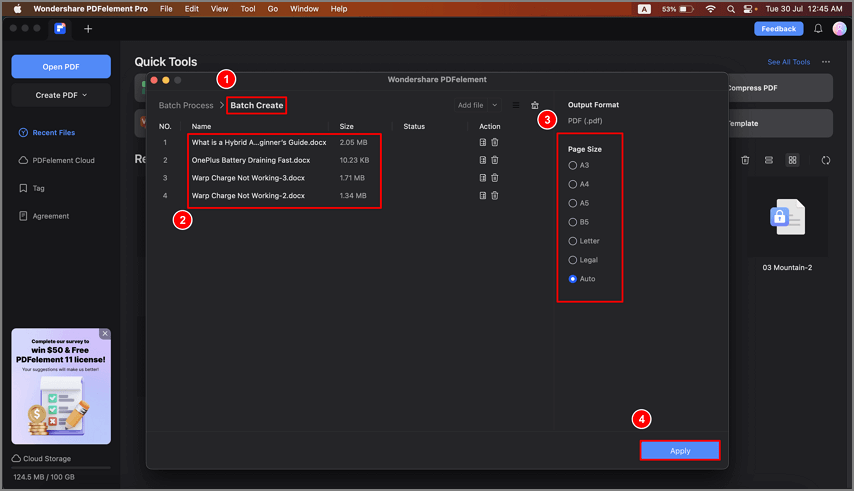The width and height of the screenshot is (854, 491).
Task: Open See All Tools link
Action: (789, 62)
